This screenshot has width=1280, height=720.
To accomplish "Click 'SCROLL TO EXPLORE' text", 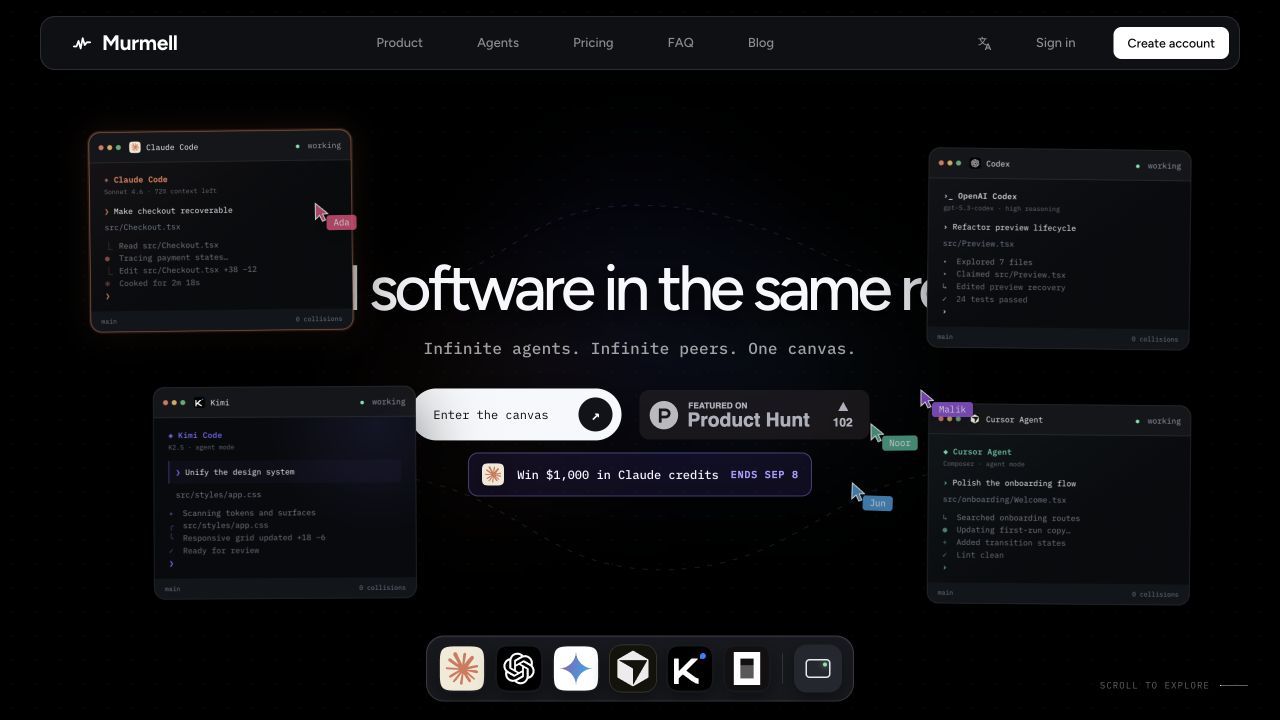I will click(1155, 686).
